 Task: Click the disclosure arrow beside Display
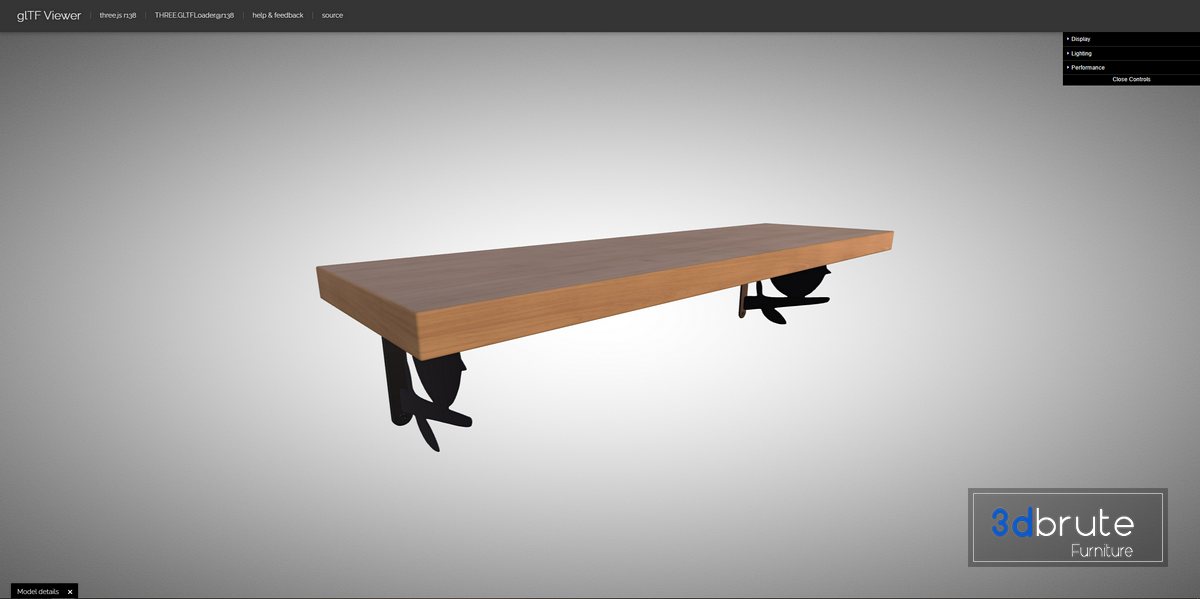point(1068,39)
